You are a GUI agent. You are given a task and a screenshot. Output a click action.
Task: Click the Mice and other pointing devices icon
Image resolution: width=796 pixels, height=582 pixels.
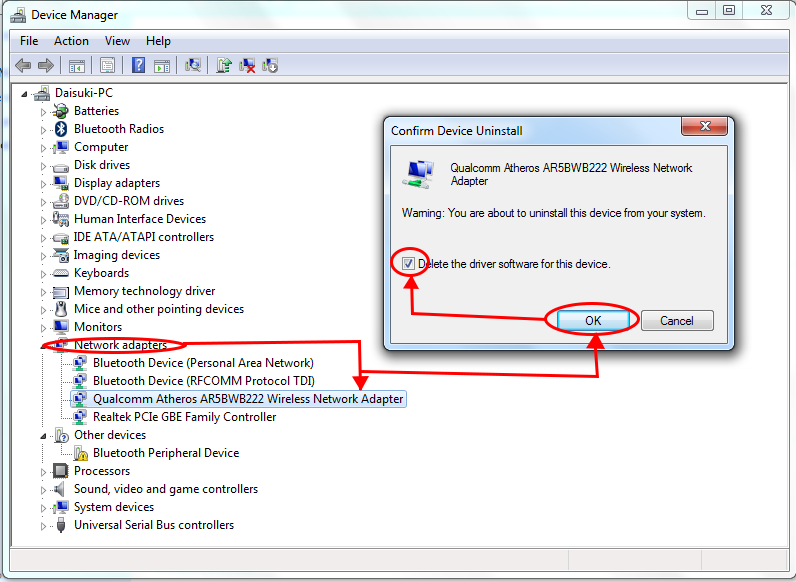(61, 309)
